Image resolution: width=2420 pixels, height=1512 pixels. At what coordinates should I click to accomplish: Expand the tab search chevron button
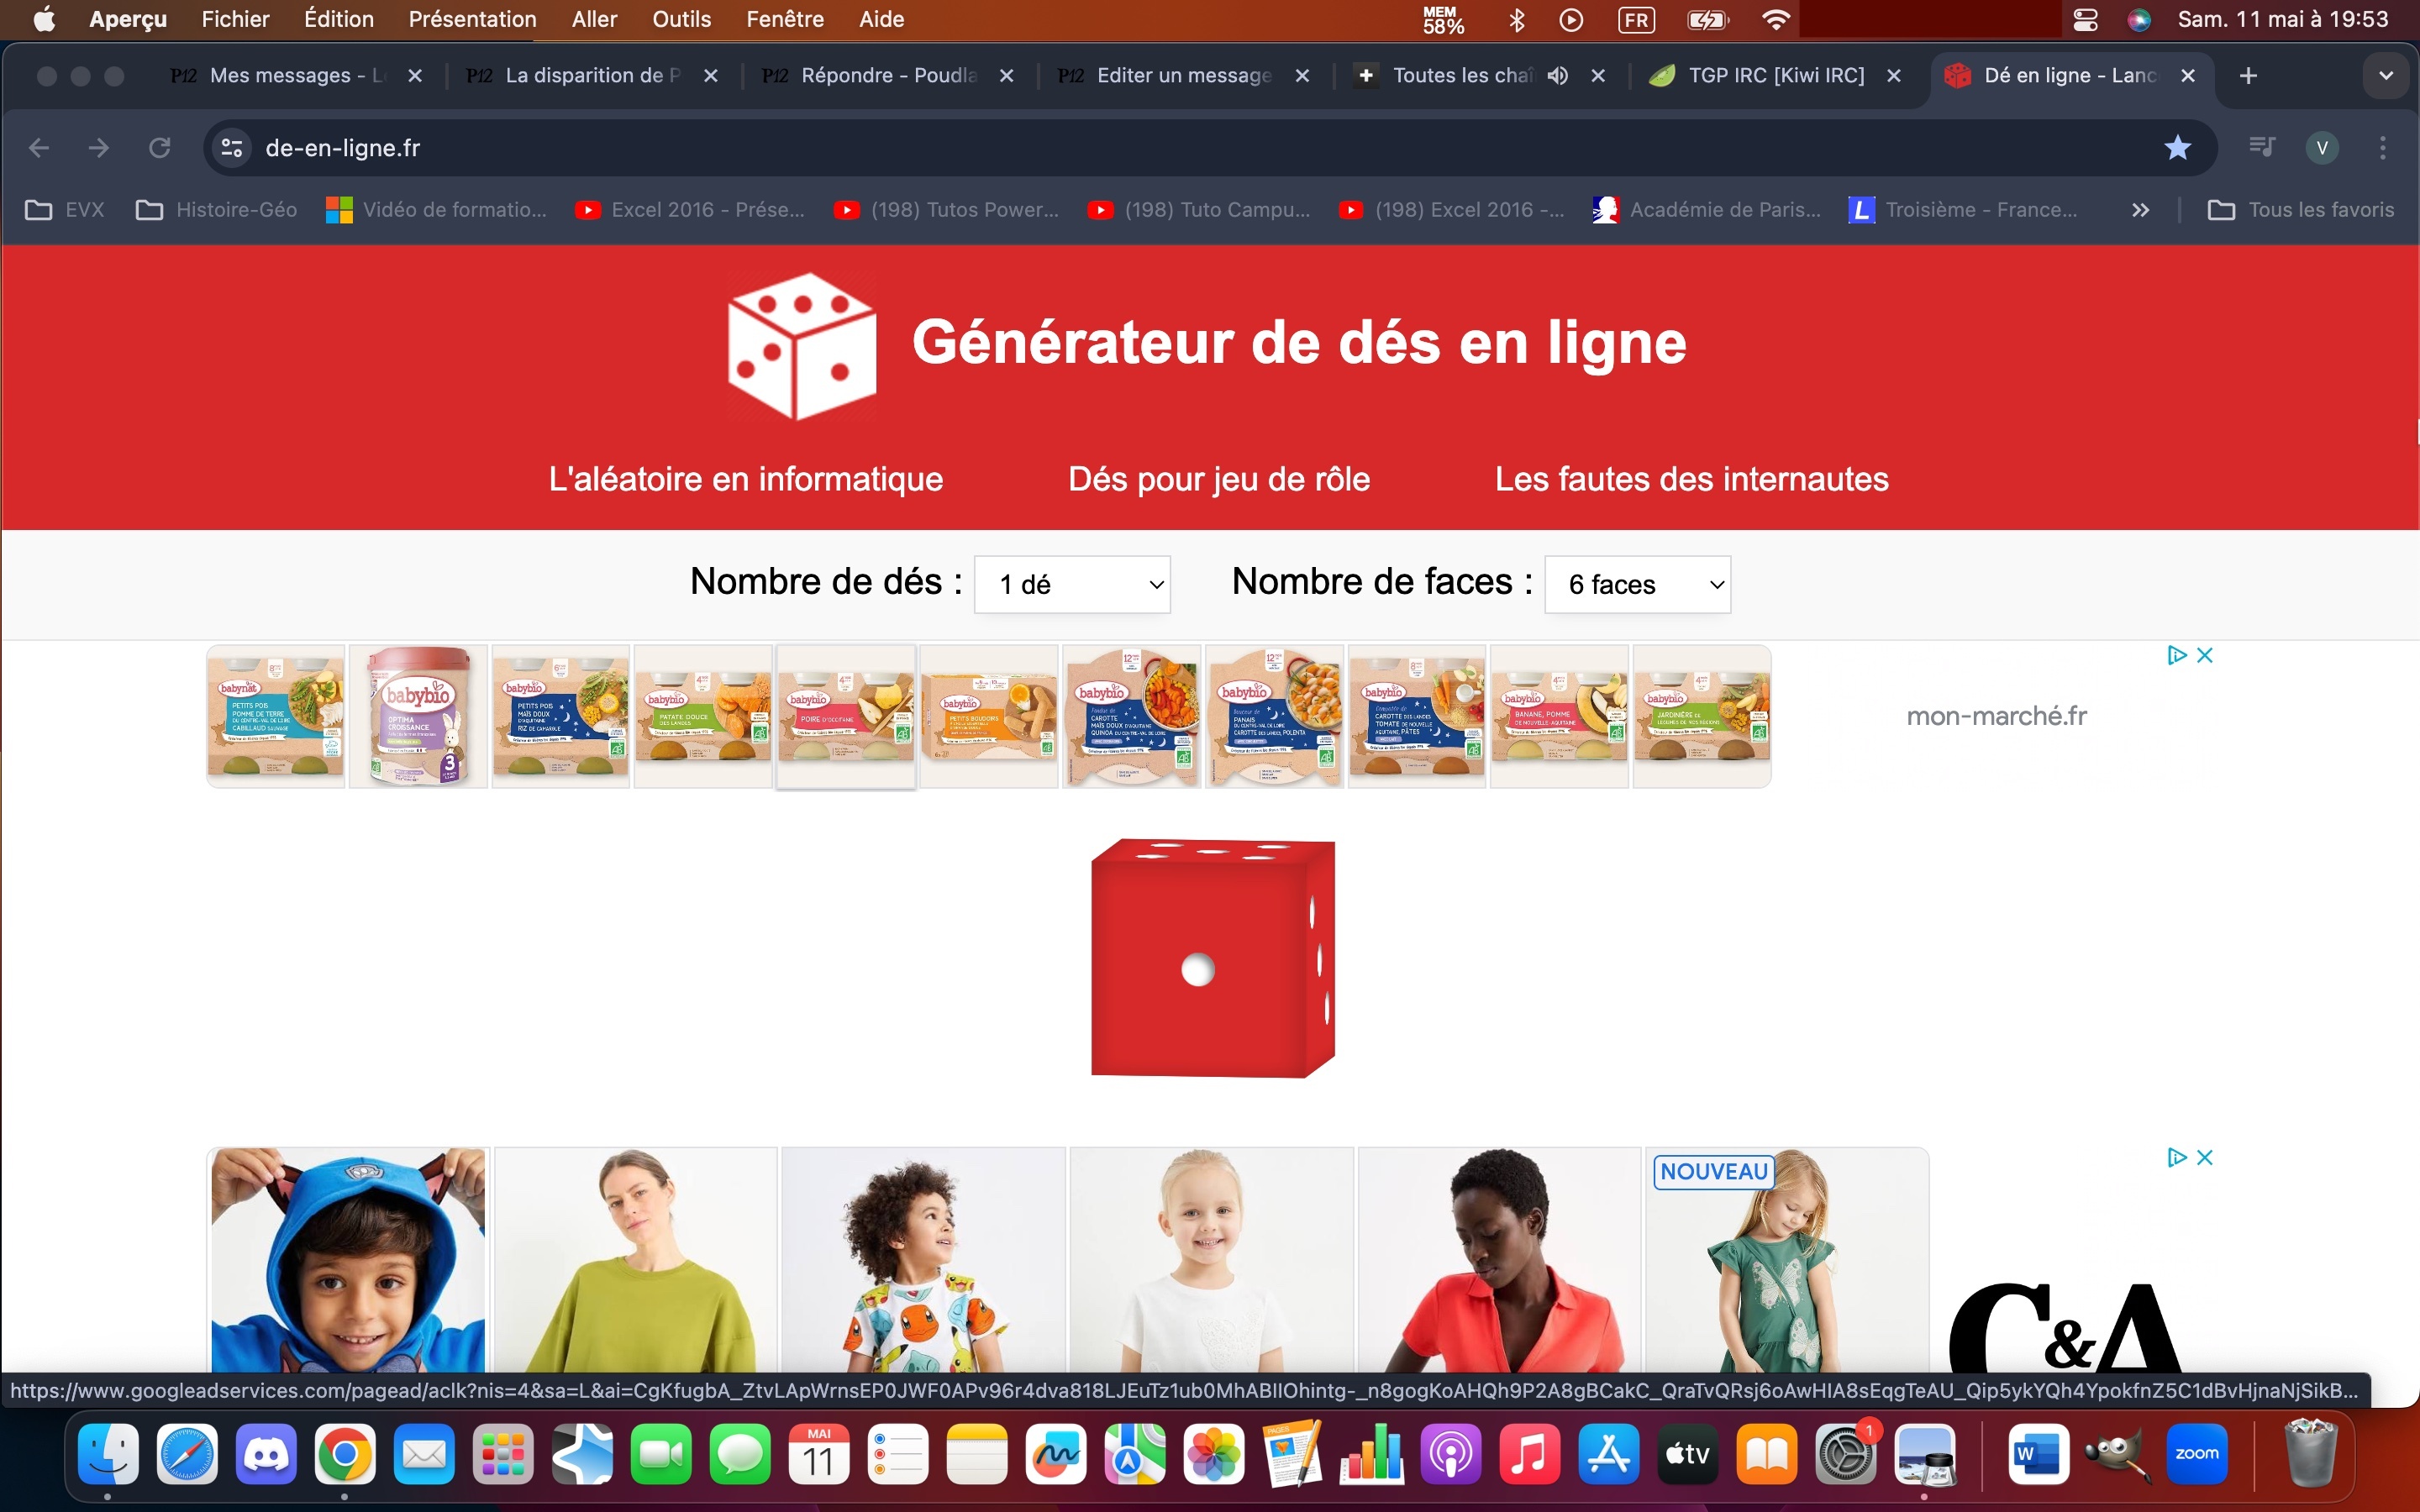[x=2386, y=76]
